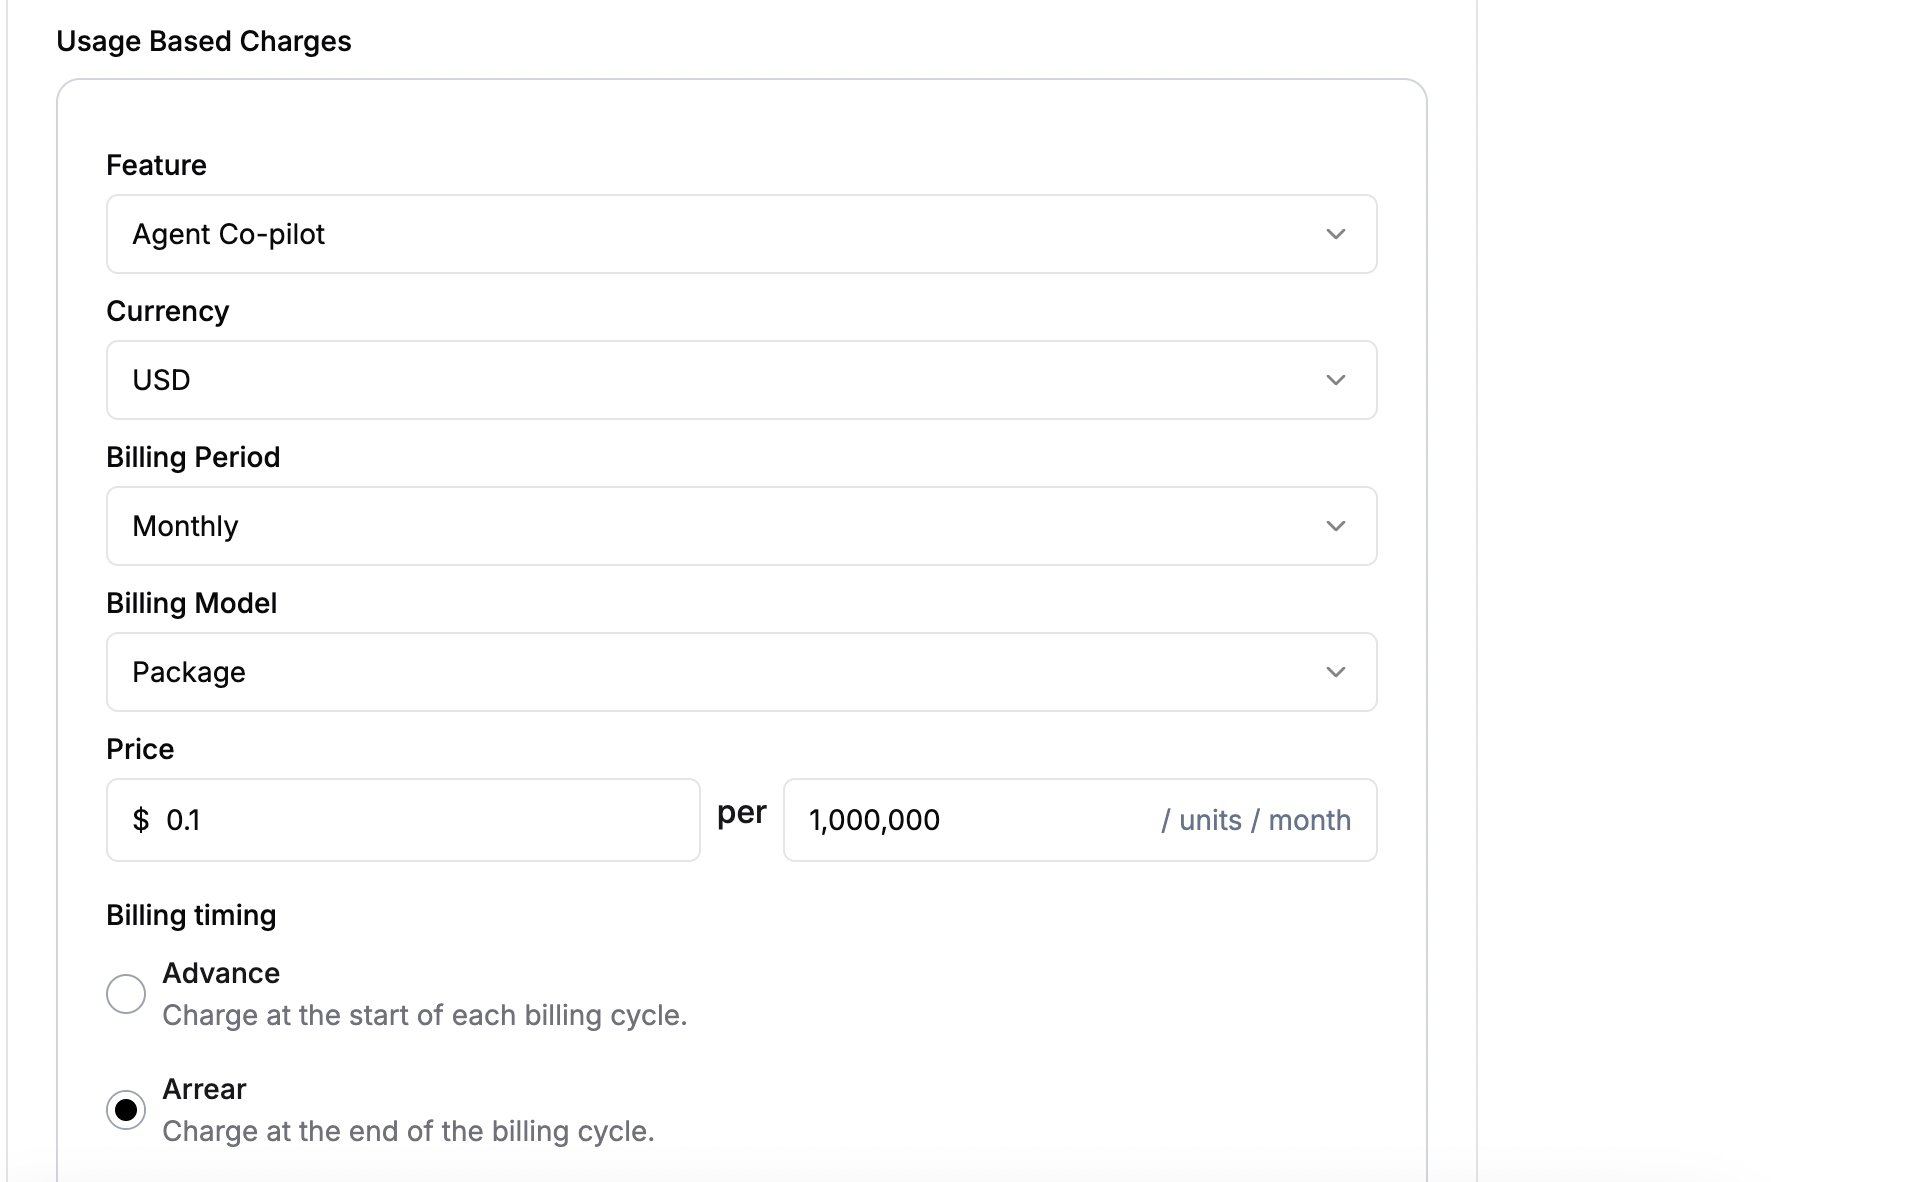
Task: Select the Arrear billing timing radio button
Action: (126, 1110)
